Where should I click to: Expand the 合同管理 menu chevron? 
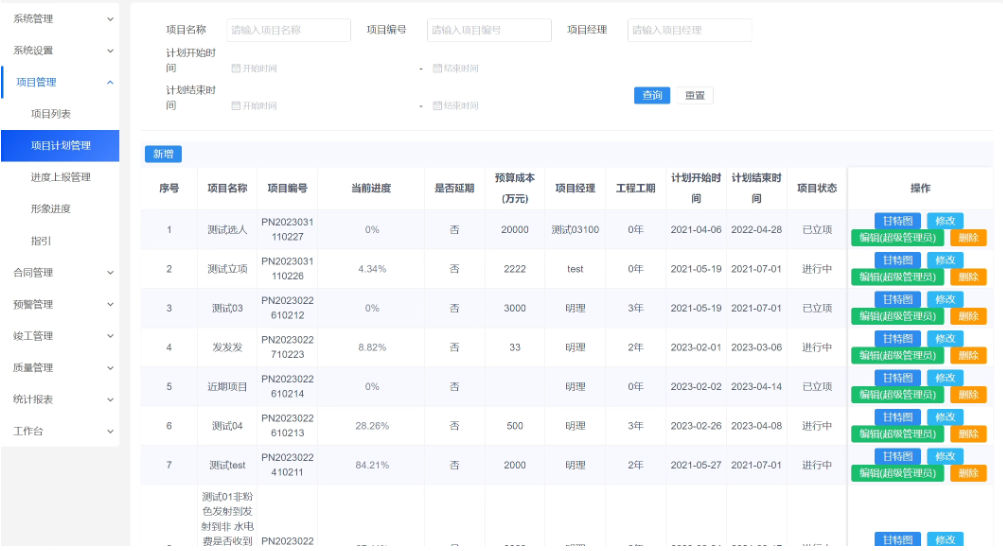(110, 273)
